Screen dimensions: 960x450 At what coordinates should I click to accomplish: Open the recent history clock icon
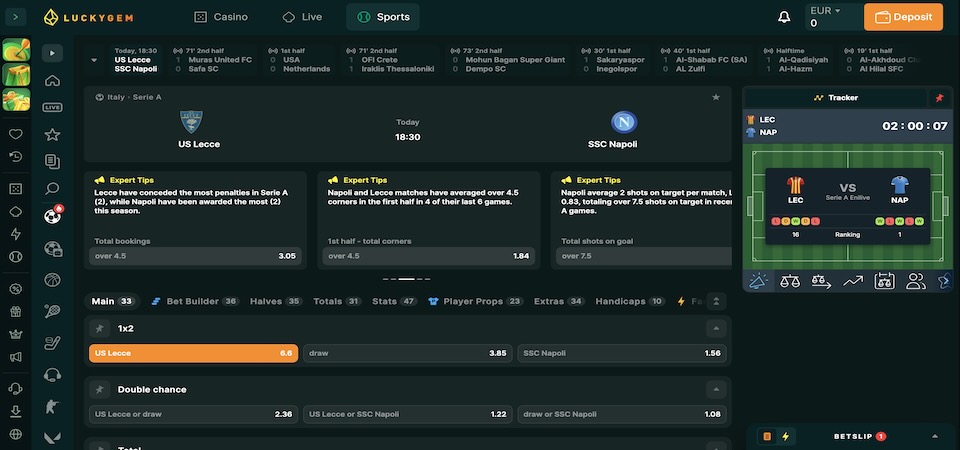(x=16, y=157)
